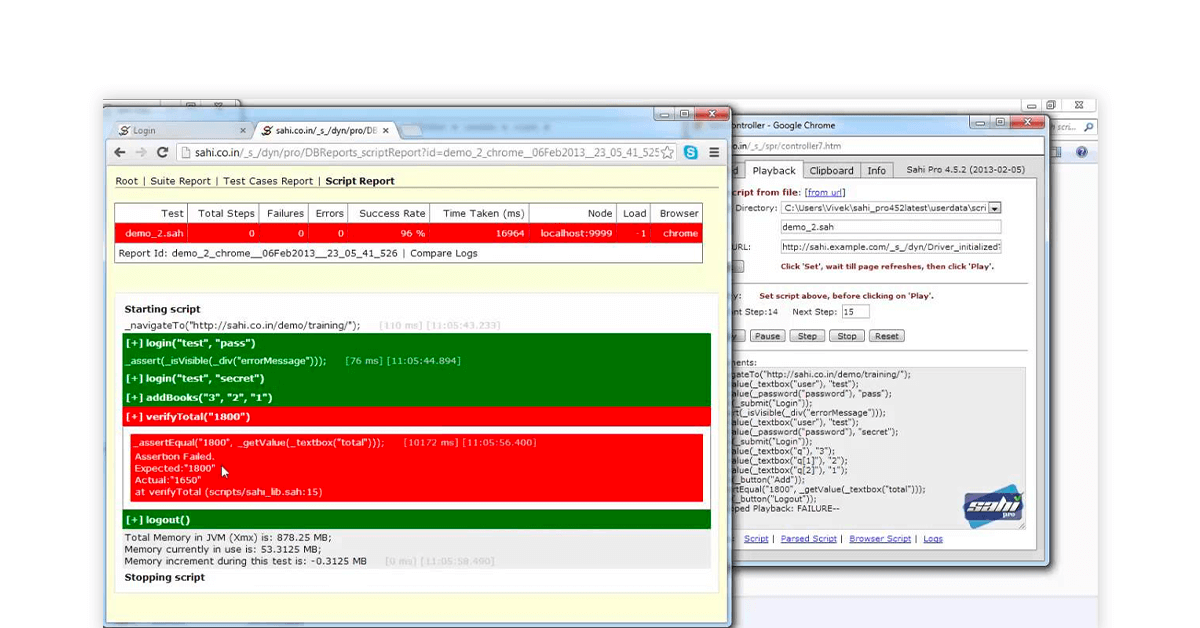
Task: Click the address bar URL field
Action: (x=425, y=153)
